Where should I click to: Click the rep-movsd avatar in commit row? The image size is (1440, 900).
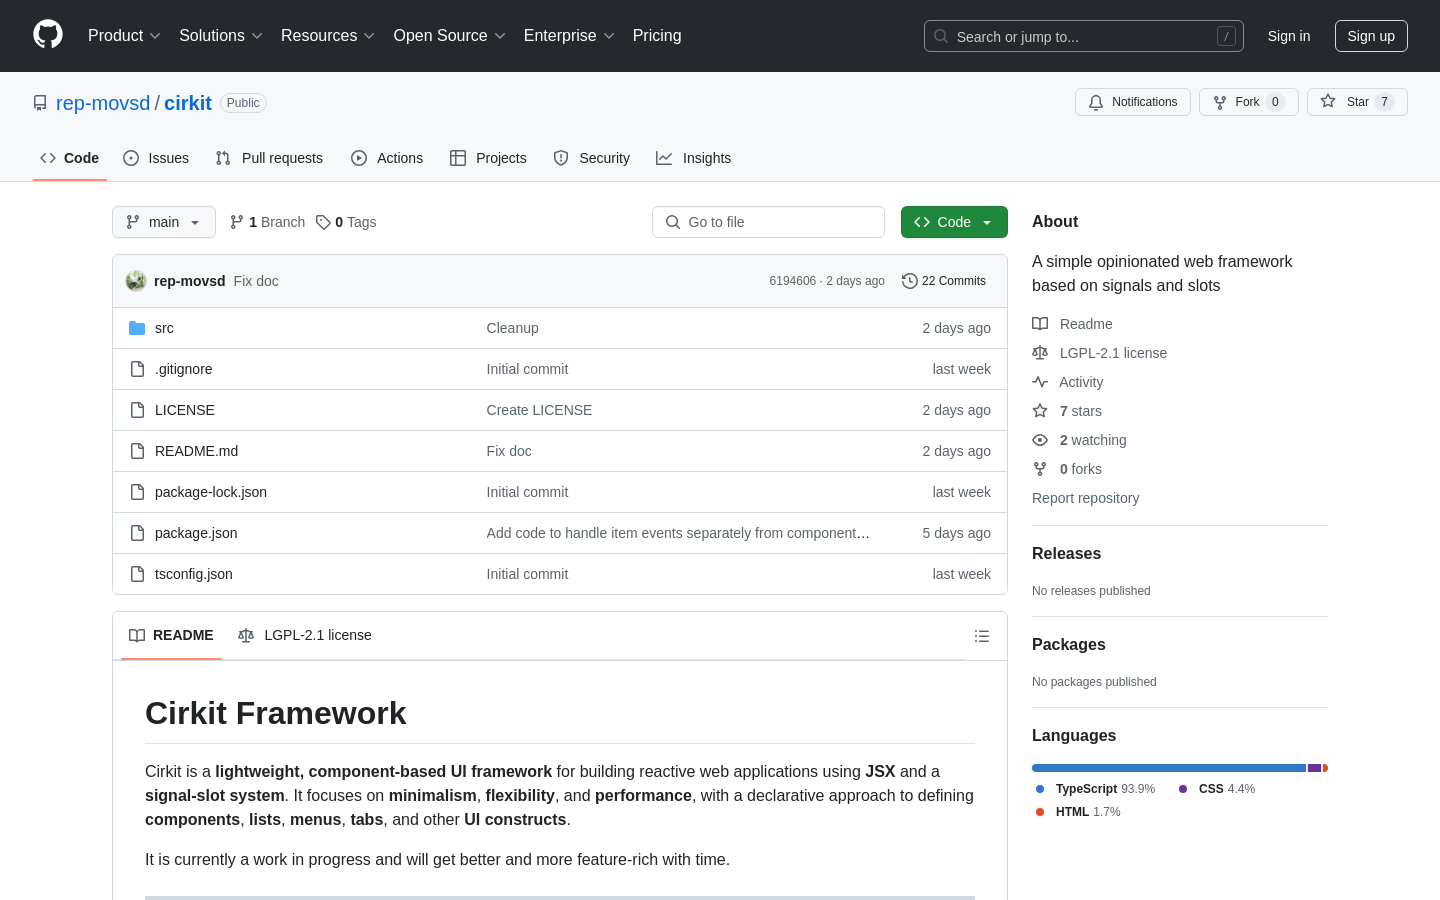[136, 281]
